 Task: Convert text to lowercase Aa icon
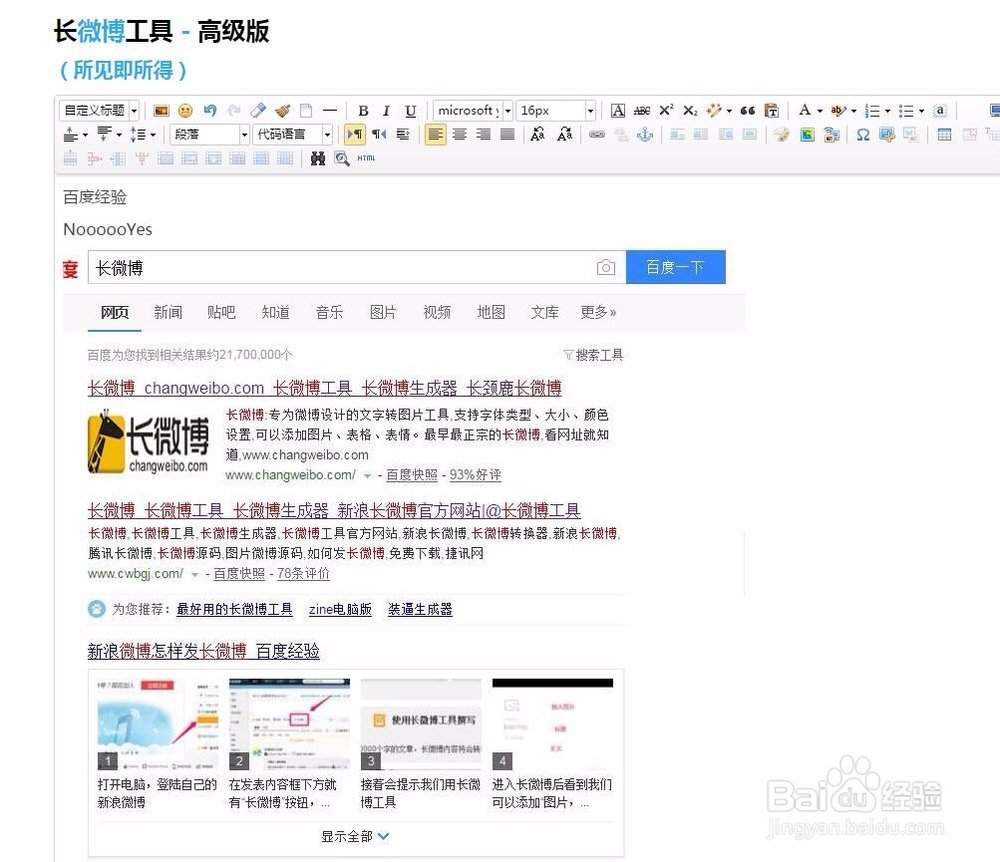[564, 134]
